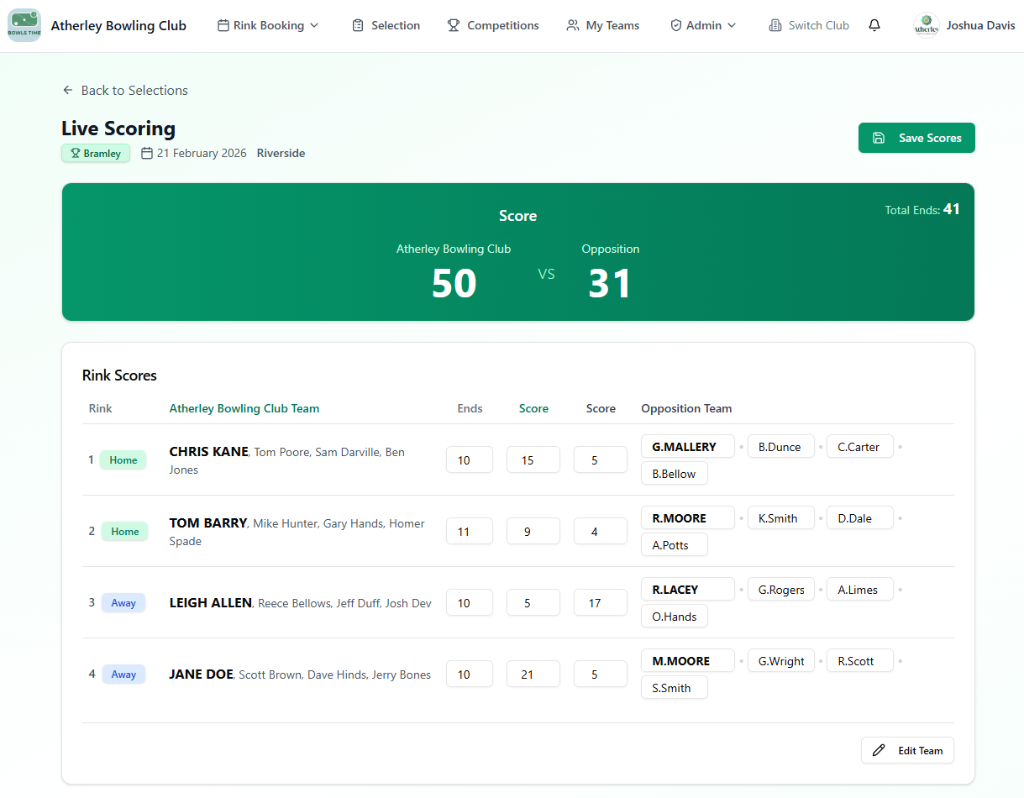Screen dimensions: 1024x798
Task: Open the Selection menu item
Action: (386, 25)
